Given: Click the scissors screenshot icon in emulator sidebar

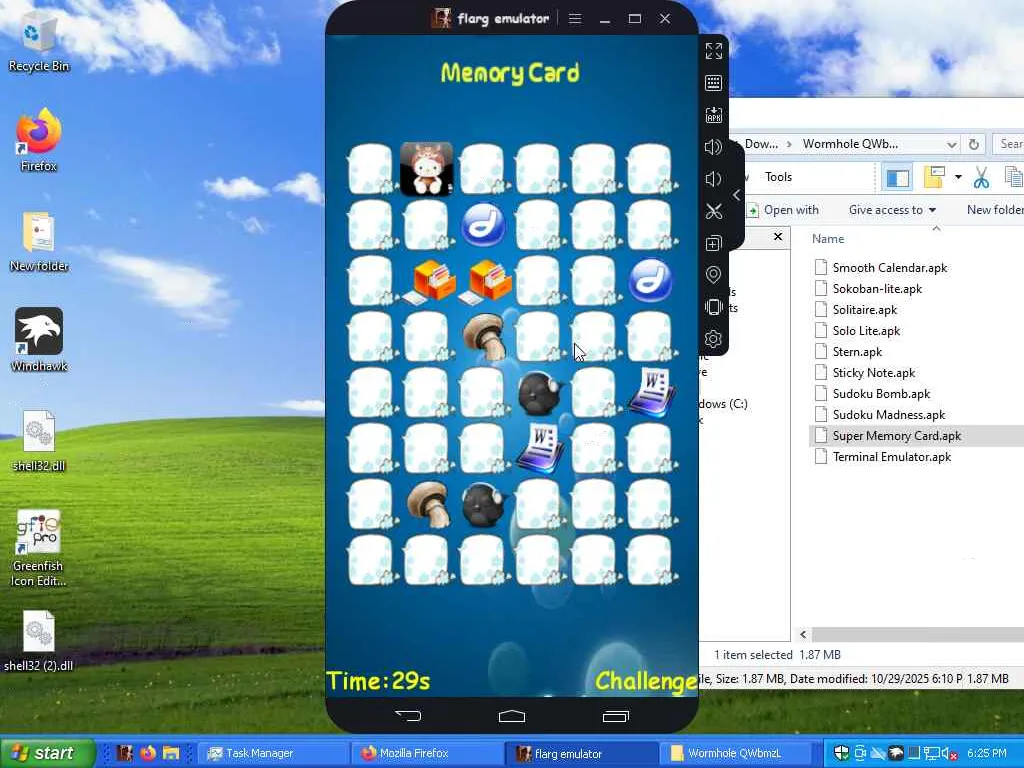Looking at the screenshot, I should [714, 211].
